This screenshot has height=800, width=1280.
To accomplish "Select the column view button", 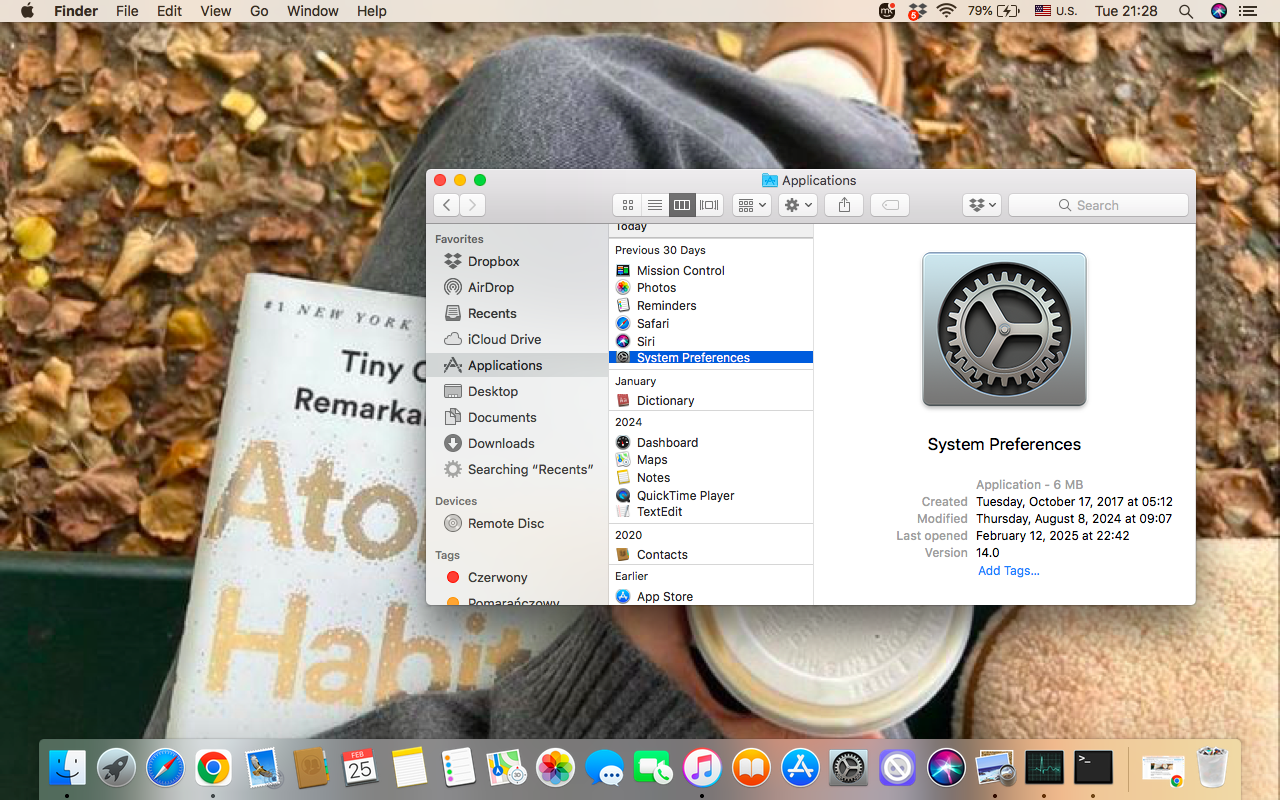I will (x=682, y=205).
